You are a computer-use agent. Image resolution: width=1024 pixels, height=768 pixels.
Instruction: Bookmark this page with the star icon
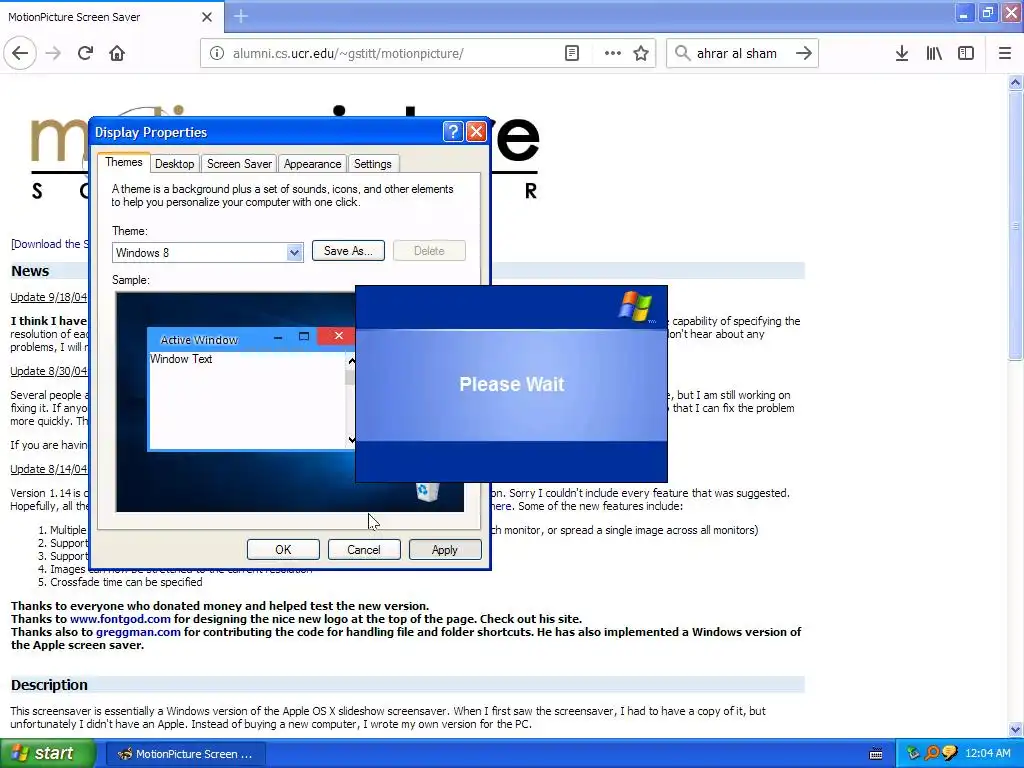click(641, 54)
